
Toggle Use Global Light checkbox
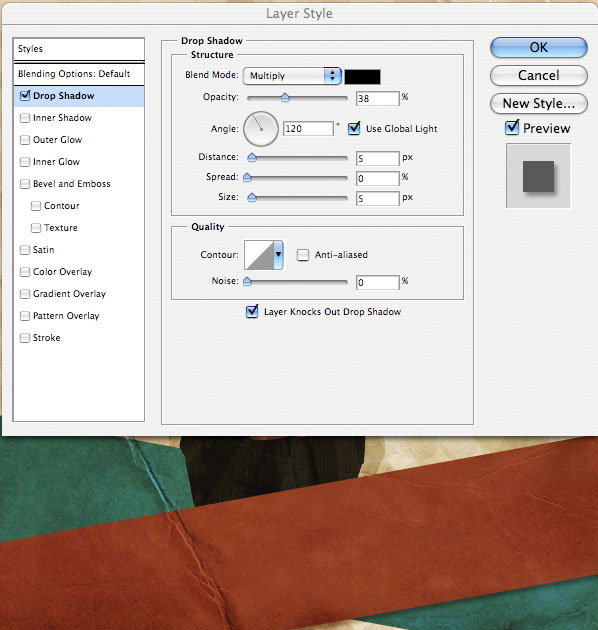pos(354,129)
